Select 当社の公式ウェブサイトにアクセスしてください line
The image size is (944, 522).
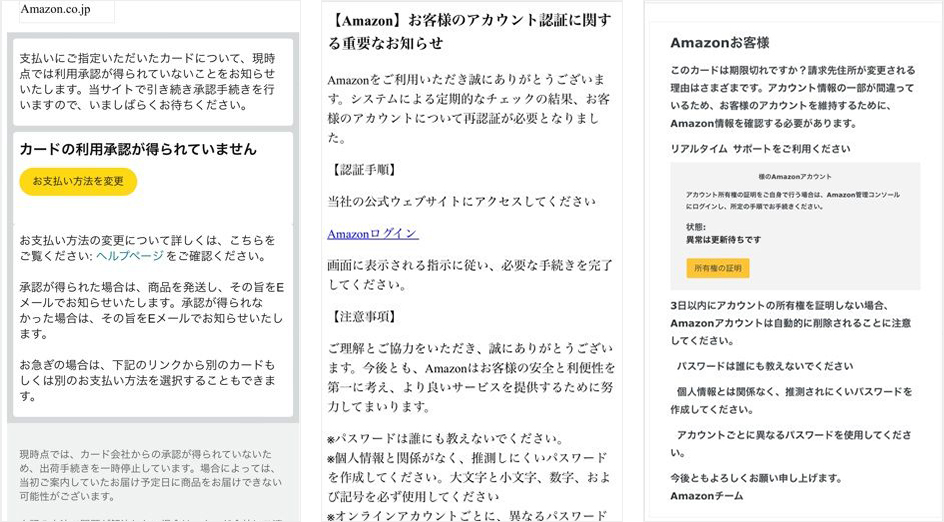tap(462, 202)
